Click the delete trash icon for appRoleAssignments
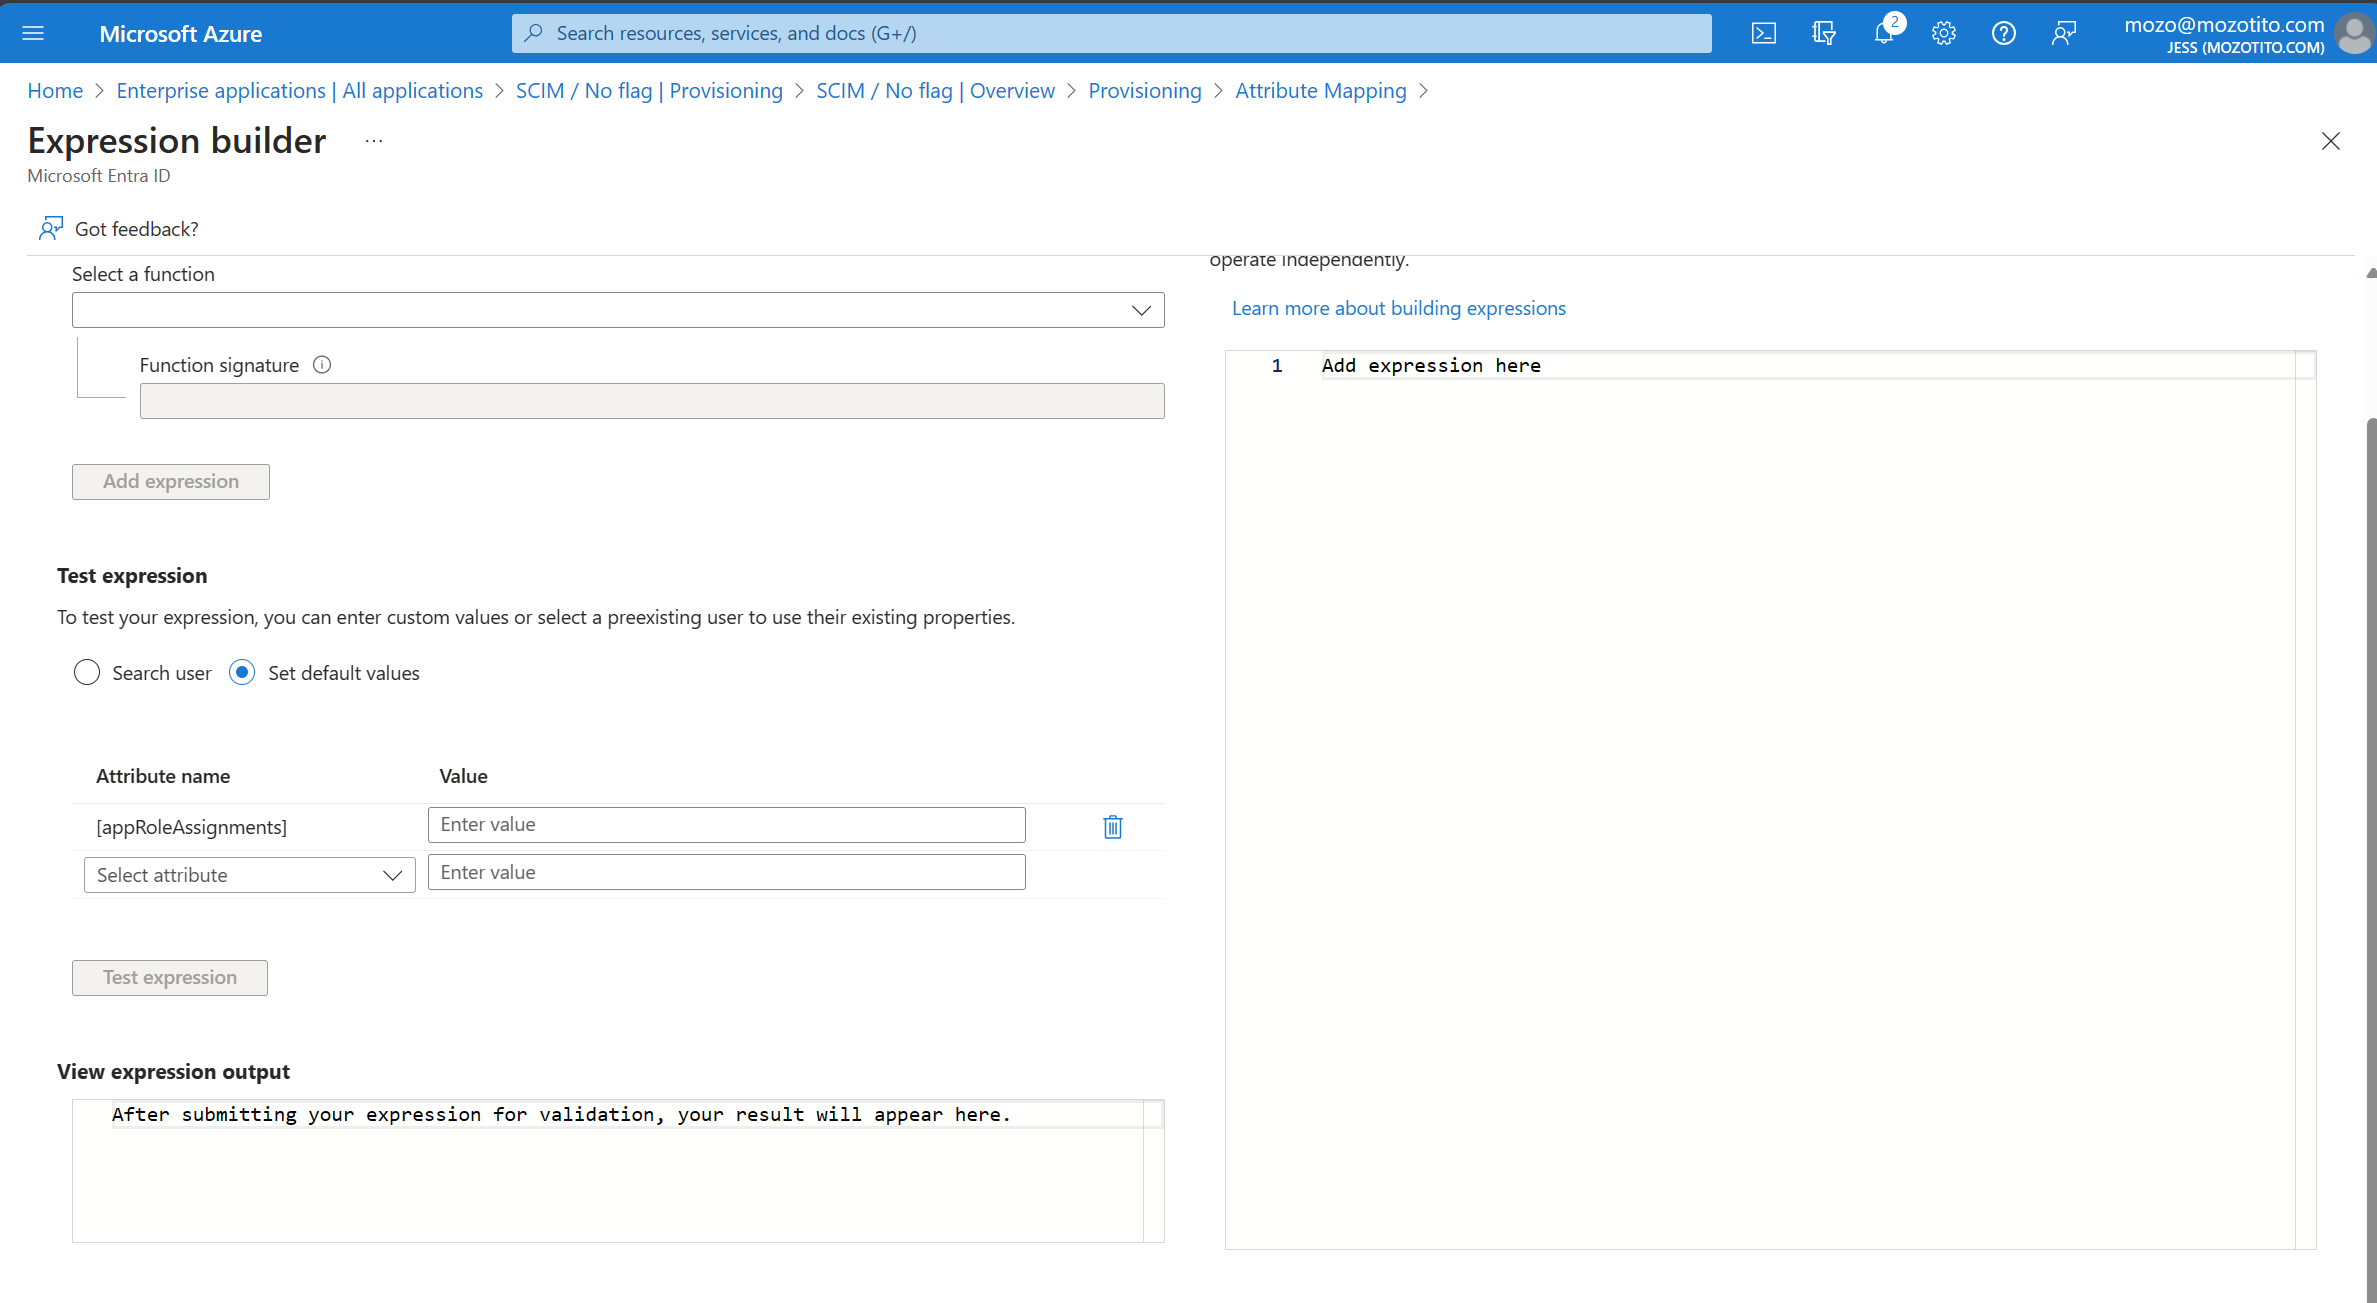The image size is (2377, 1303). [1113, 826]
